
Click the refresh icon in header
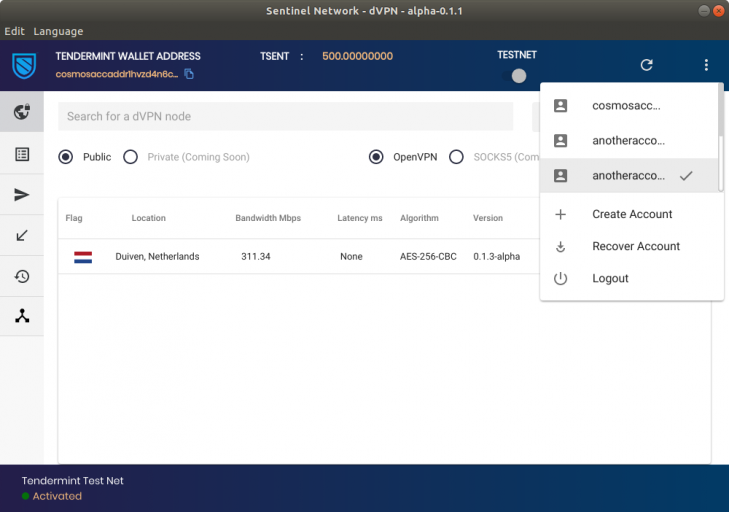pos(646,65)
